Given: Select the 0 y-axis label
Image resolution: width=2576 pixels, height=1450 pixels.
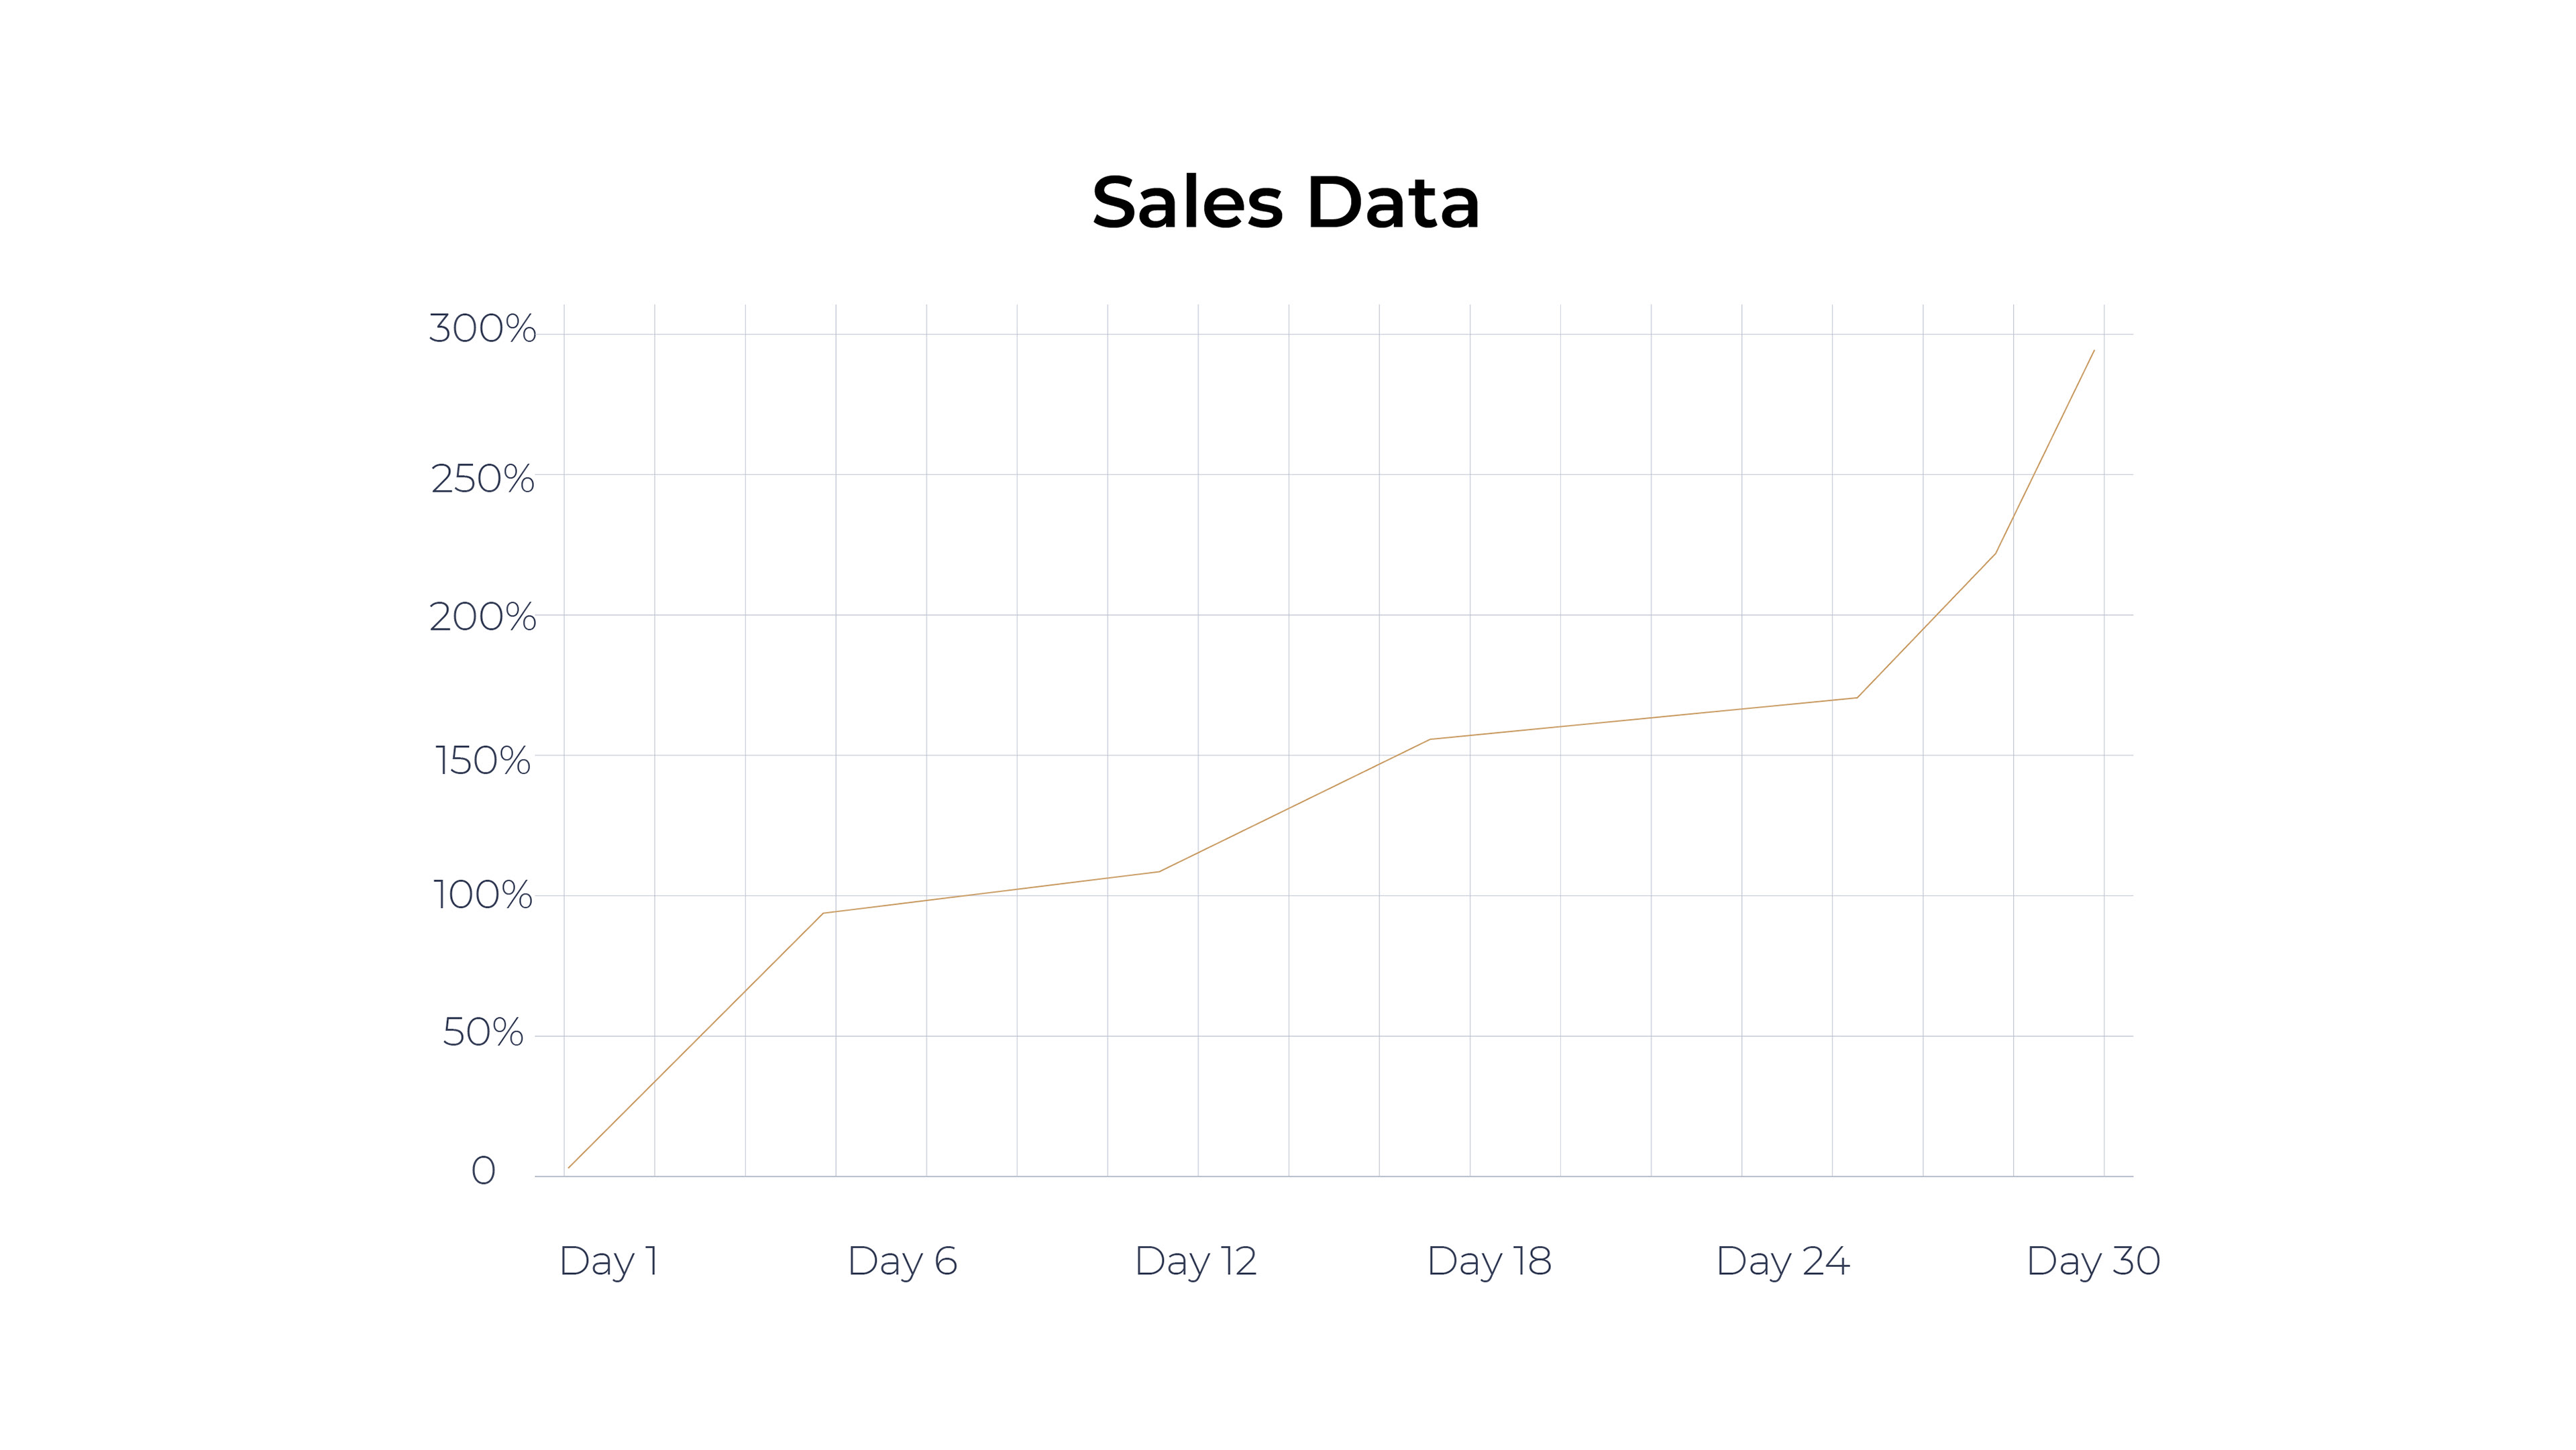Looking at the screenshot, I should pyautogui.click(x=483, y=1171).
